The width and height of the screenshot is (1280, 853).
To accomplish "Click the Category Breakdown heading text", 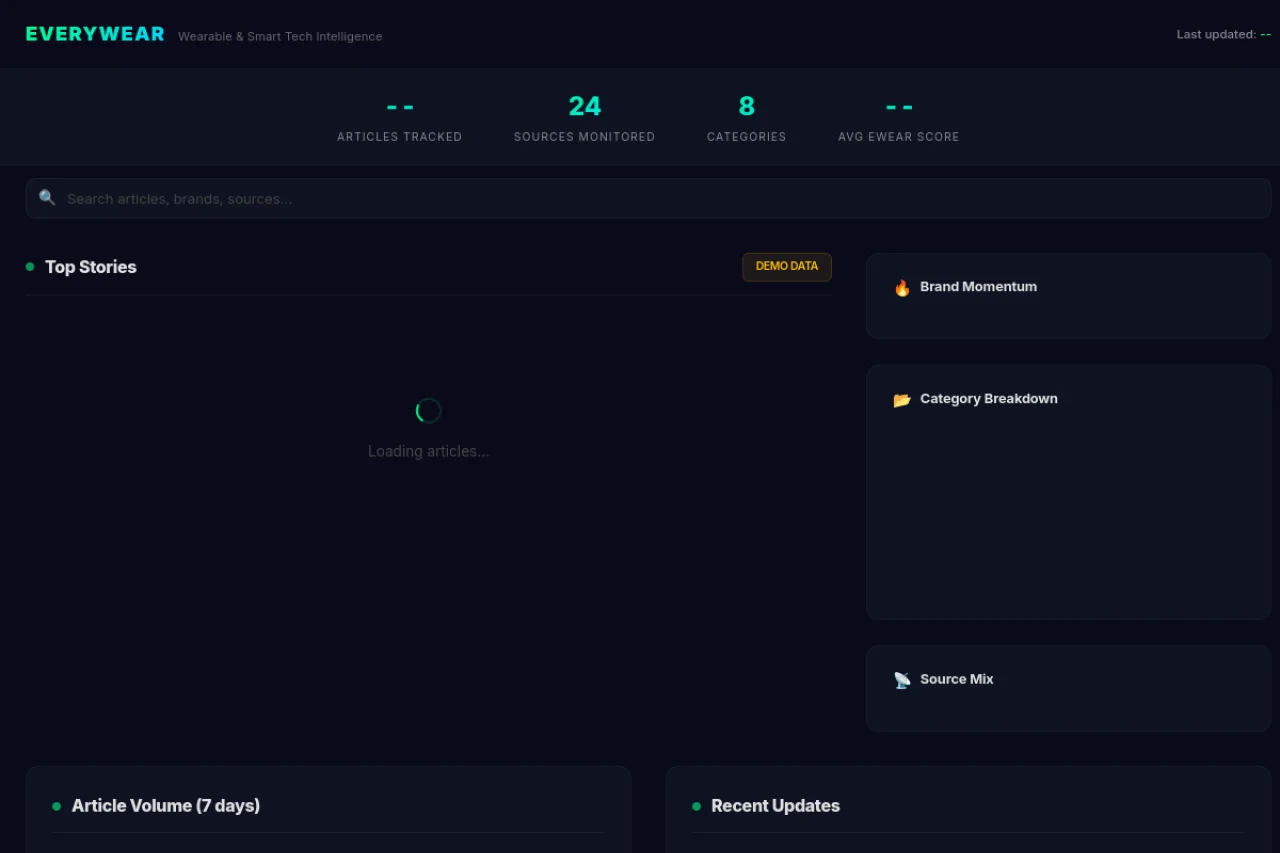I will pos(988,399).
